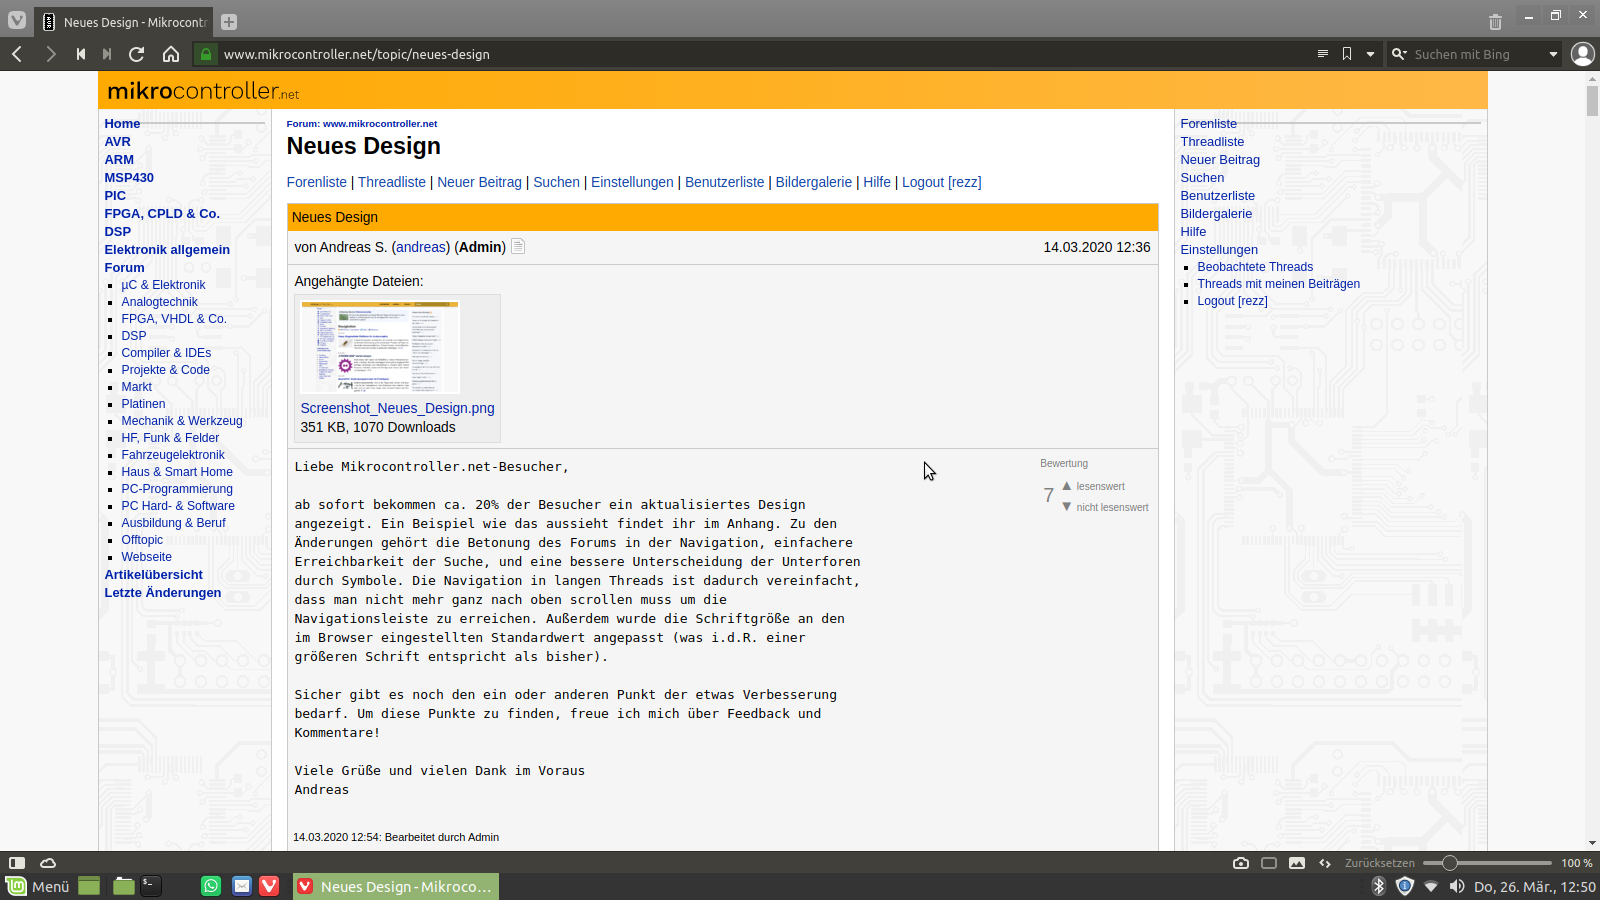
Task: Open Einstellungen in the top menu
Action: click(x=632, y=182)
